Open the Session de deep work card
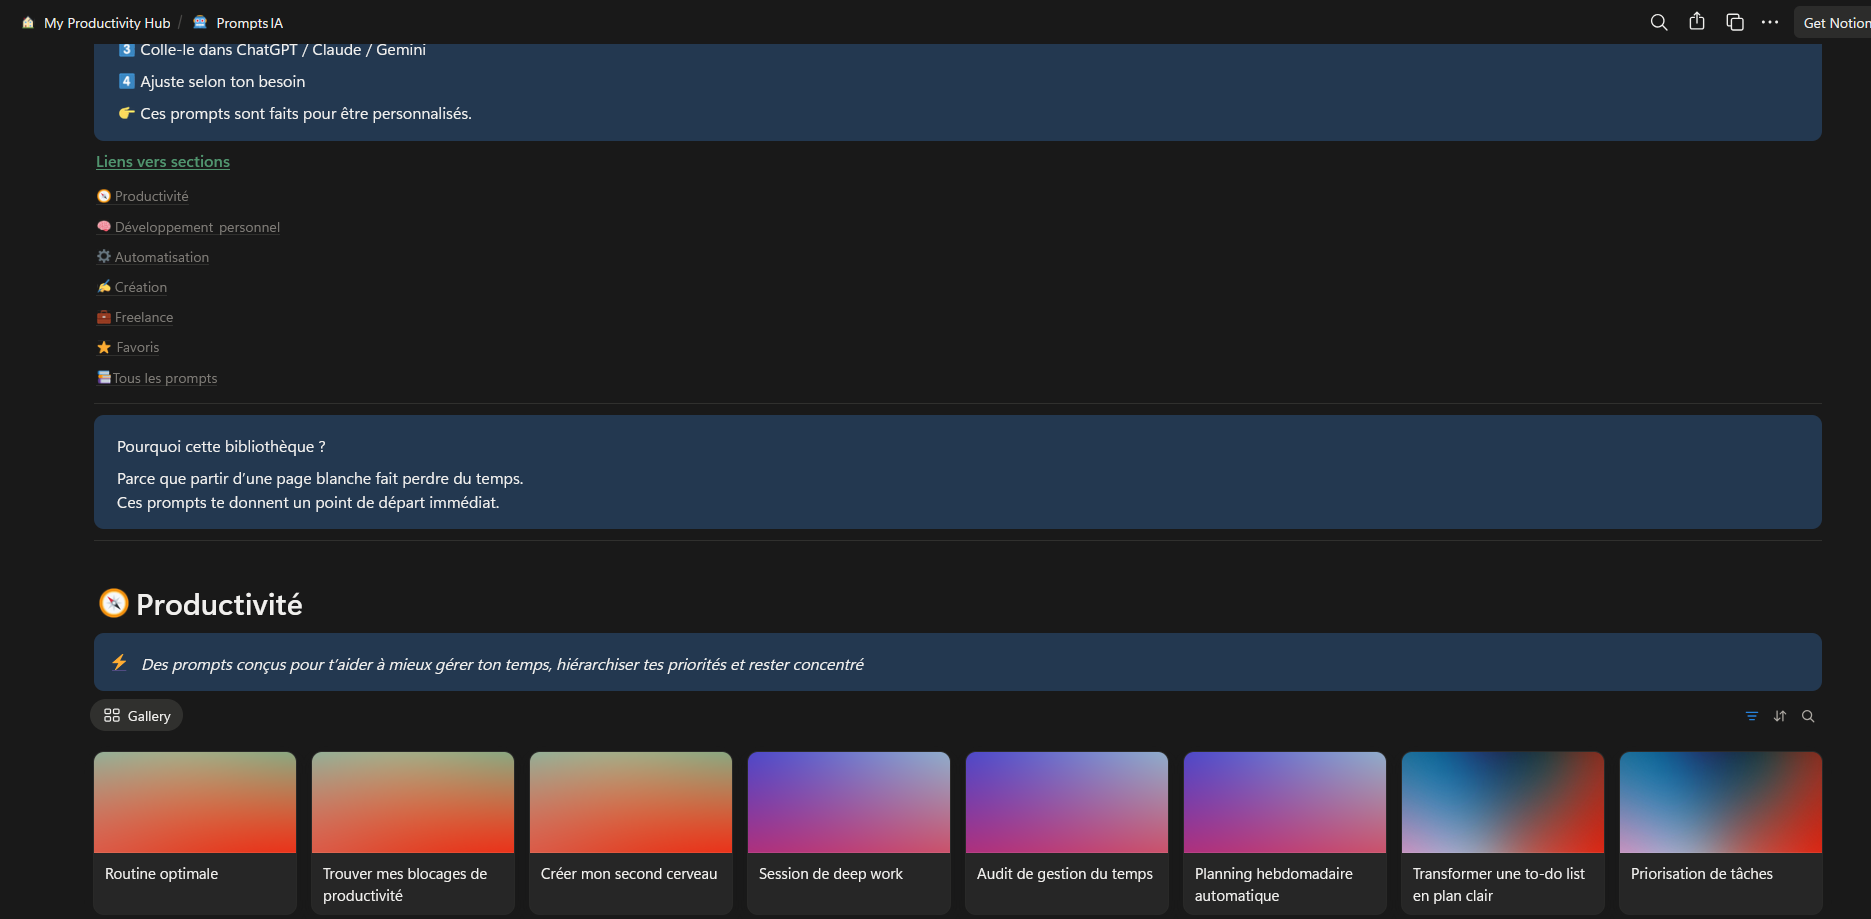 coord(848,832)
